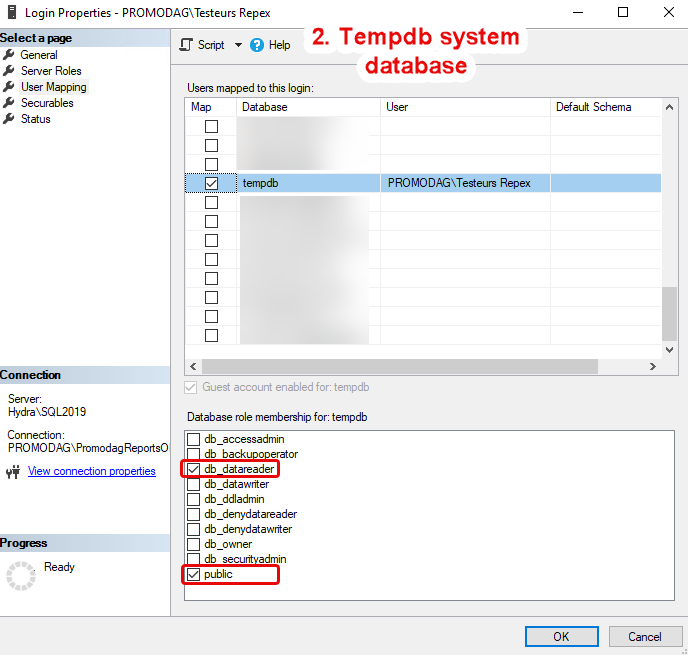Image resolution: width=689 pixels, height=656 pixels.
Task: Click OK to save login properties
Action: 562,637
